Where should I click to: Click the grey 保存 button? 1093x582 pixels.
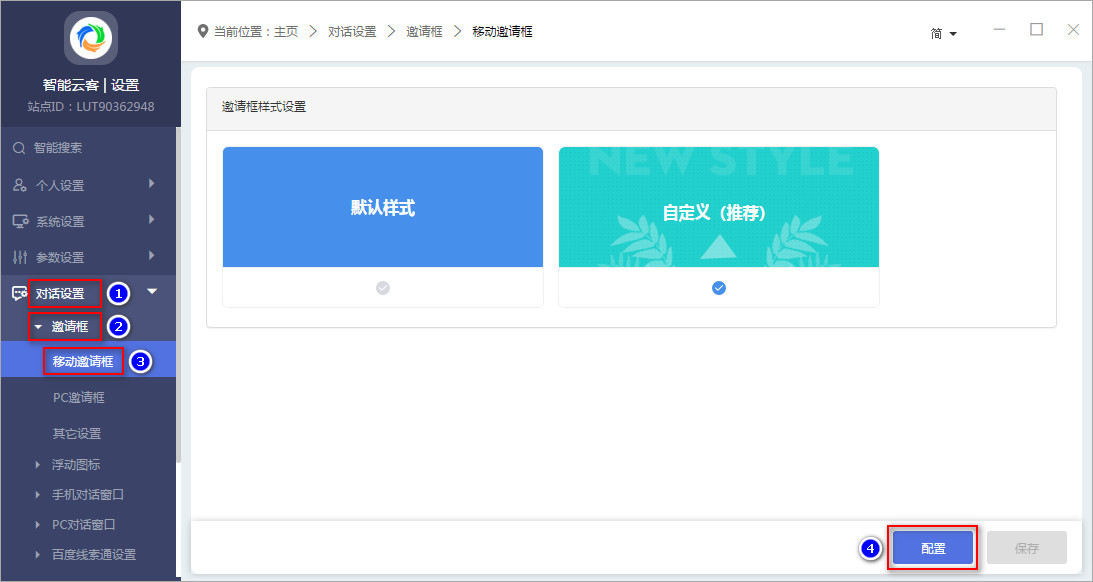(1027, 548)
